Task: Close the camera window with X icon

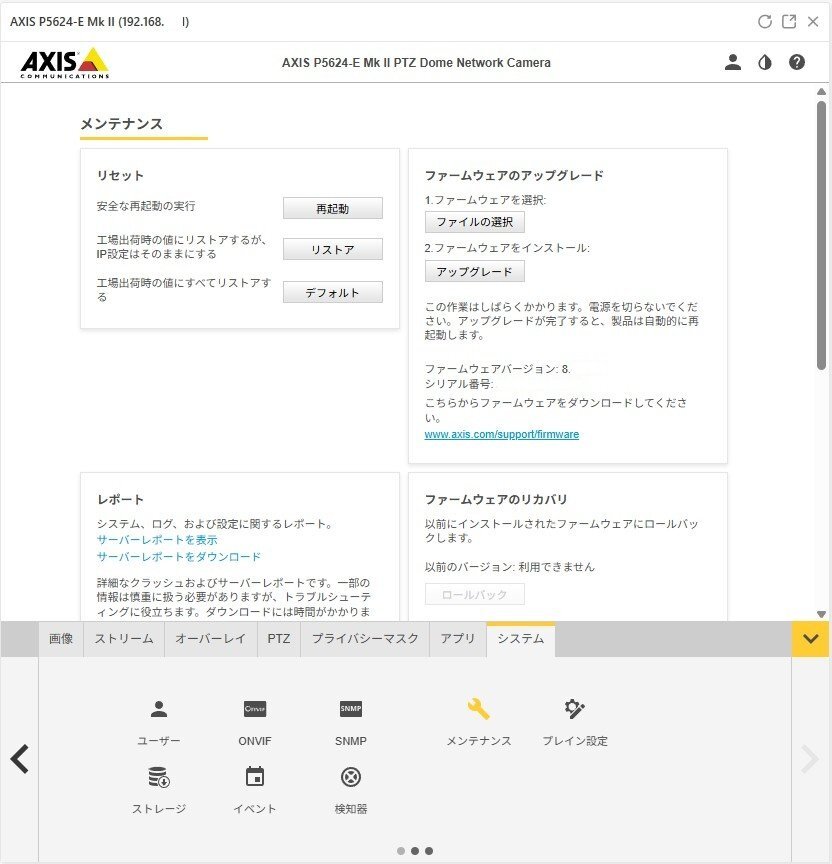Action: (x=813, y=21)
